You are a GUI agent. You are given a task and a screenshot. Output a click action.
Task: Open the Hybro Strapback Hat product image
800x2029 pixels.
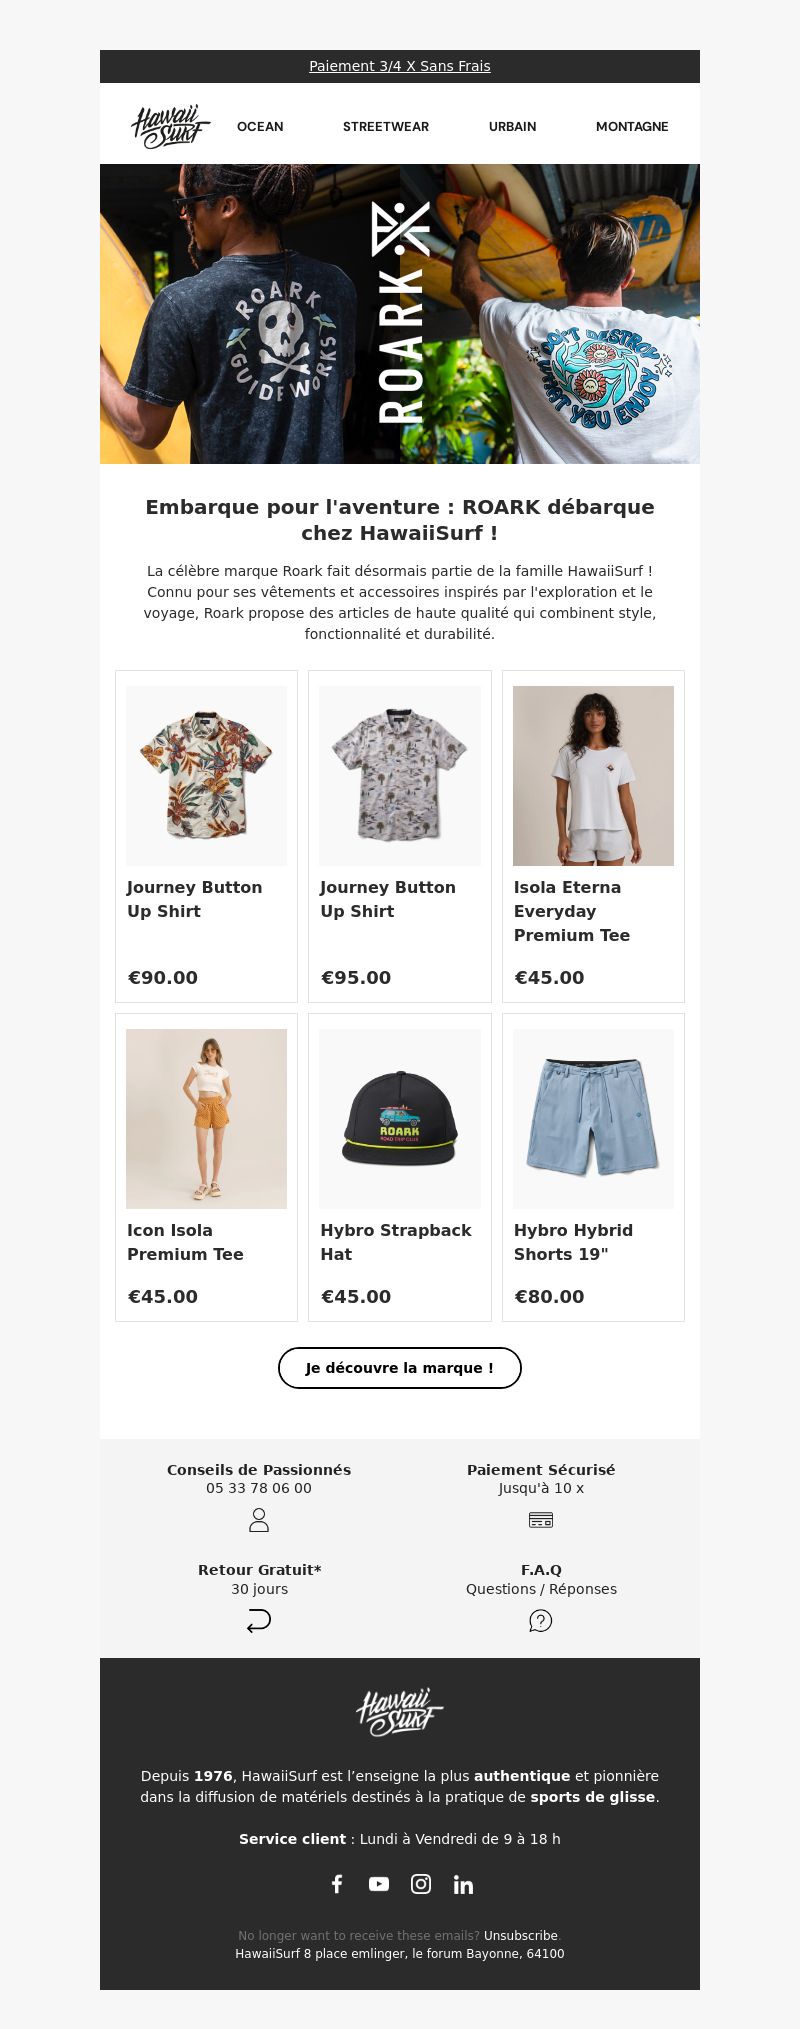pos(400,1119)
